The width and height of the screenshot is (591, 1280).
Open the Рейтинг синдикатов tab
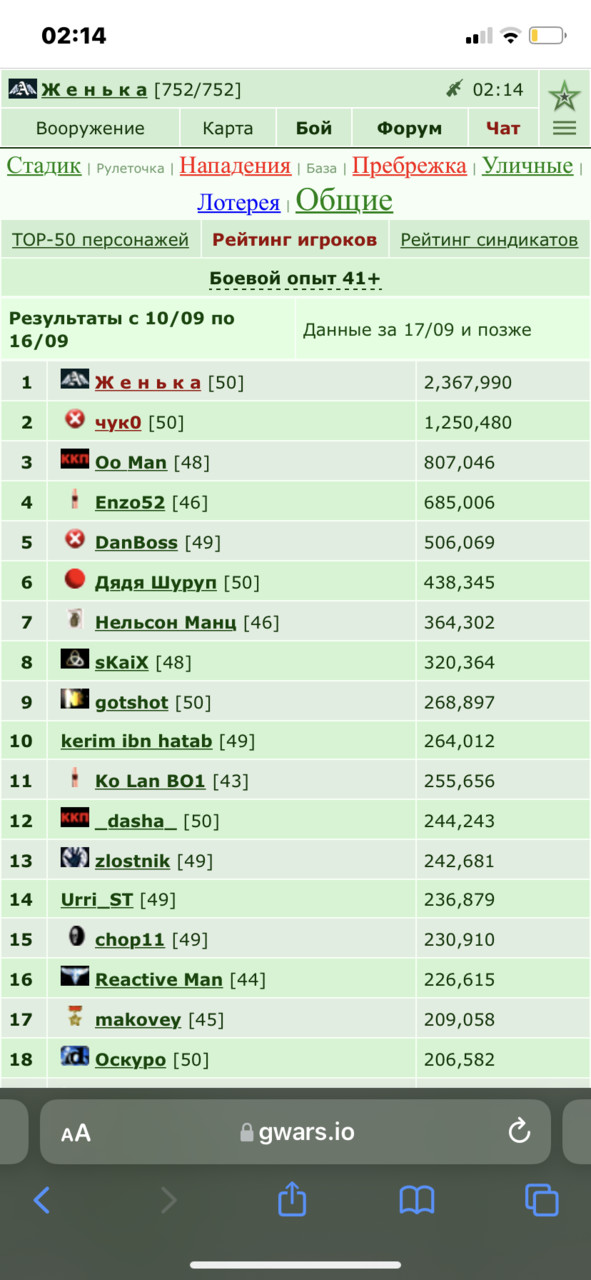tap(489, 240)
